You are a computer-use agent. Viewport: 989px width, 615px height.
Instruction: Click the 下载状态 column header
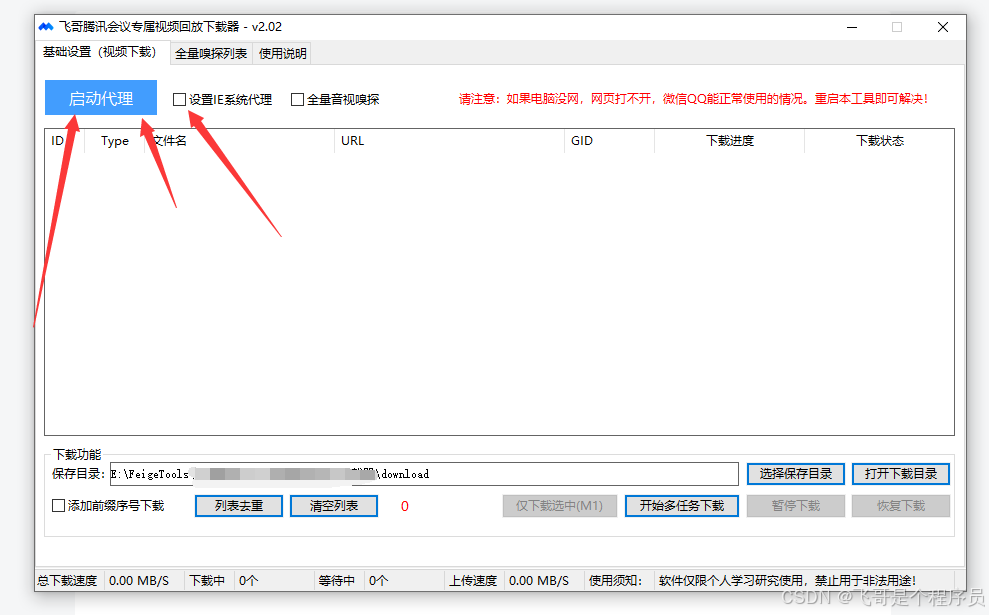click(x=879, y=141)
